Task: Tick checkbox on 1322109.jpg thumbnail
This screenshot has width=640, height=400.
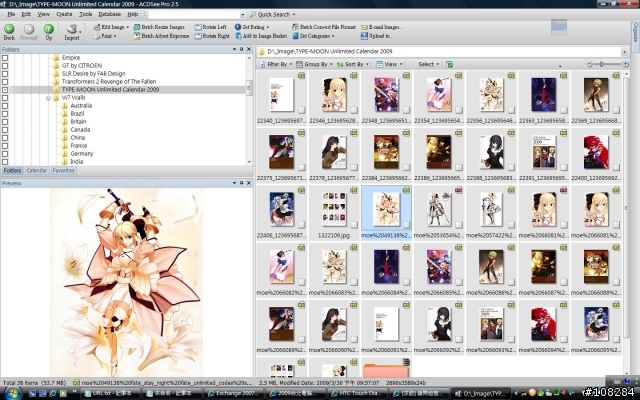Action: coord(354,225)
